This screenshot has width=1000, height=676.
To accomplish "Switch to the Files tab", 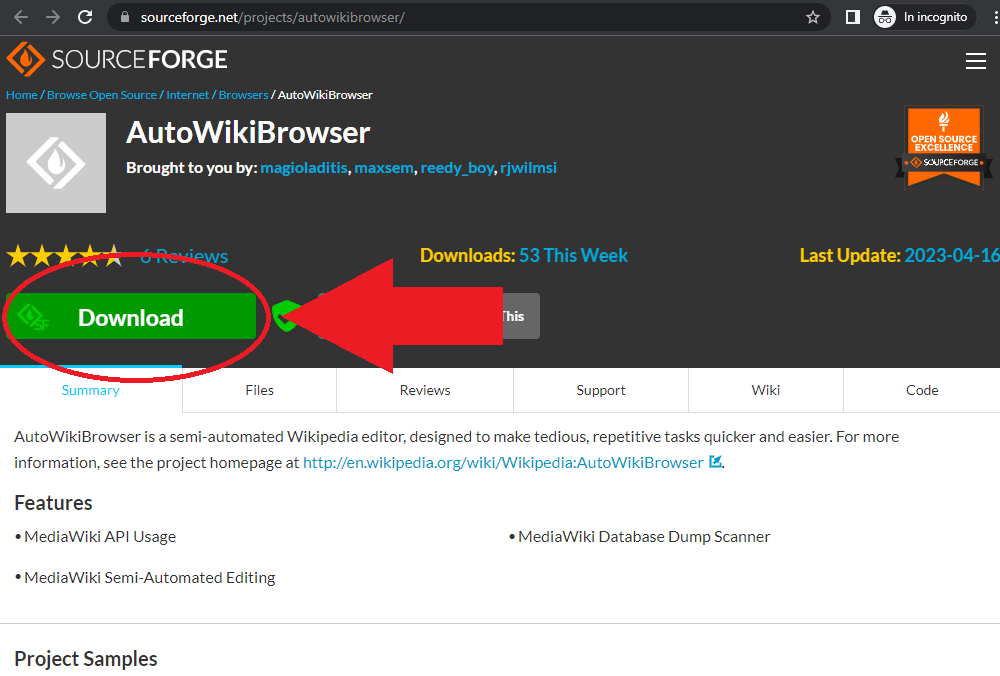I will point(260,390).
